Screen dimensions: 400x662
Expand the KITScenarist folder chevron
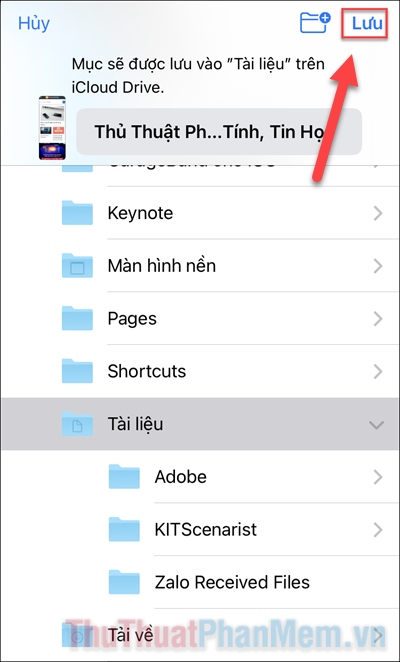378,530
